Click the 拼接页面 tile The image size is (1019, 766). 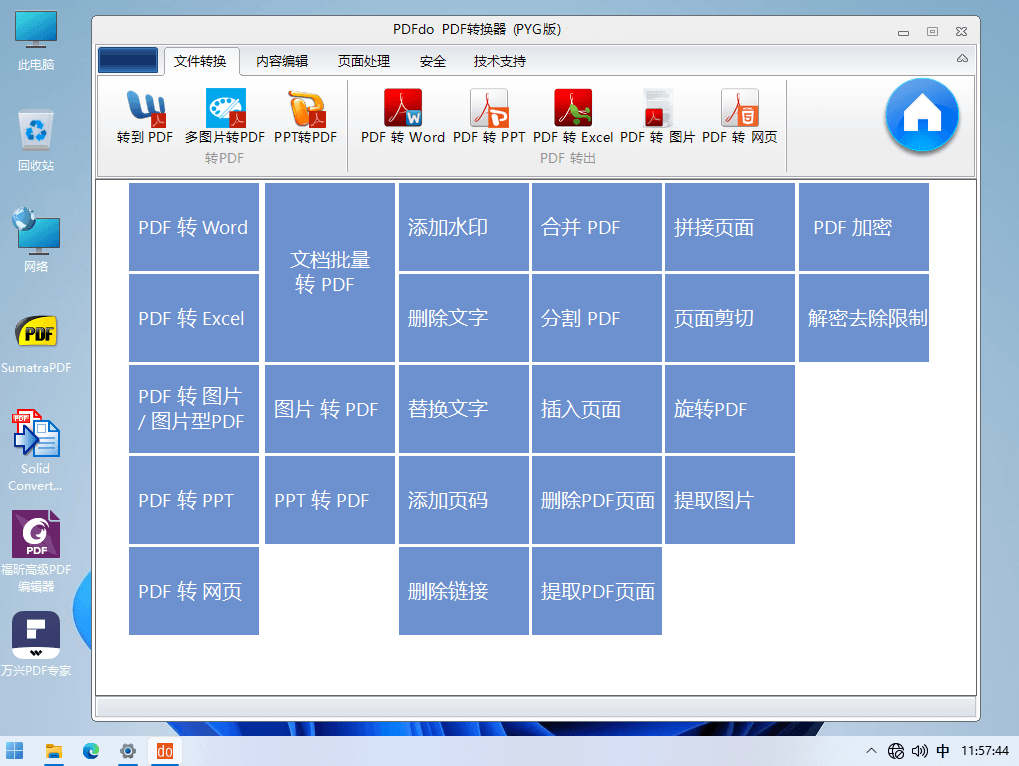click(x=730, y=227)
